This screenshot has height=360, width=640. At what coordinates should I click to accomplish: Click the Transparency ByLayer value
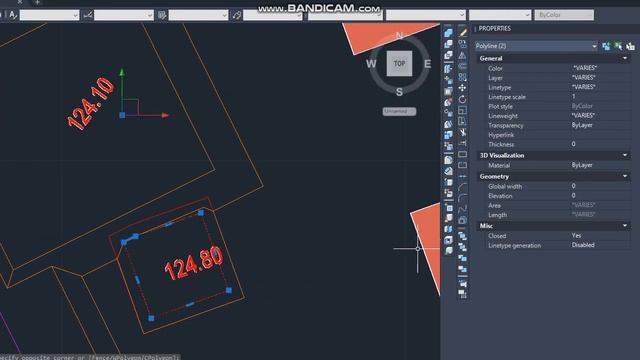[x=582, y=125]
